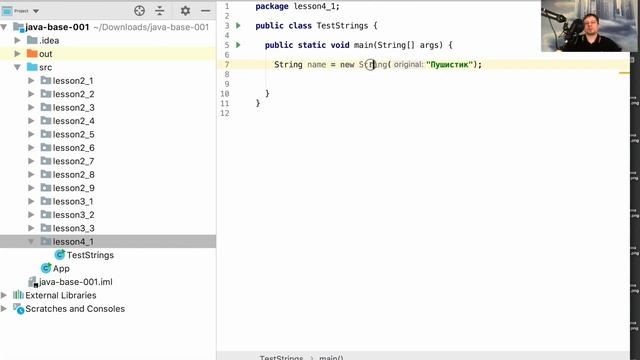The image size is (640, 360).
Task: Click the Scratches and Consoles icon
Action: [x=18, y=309]
